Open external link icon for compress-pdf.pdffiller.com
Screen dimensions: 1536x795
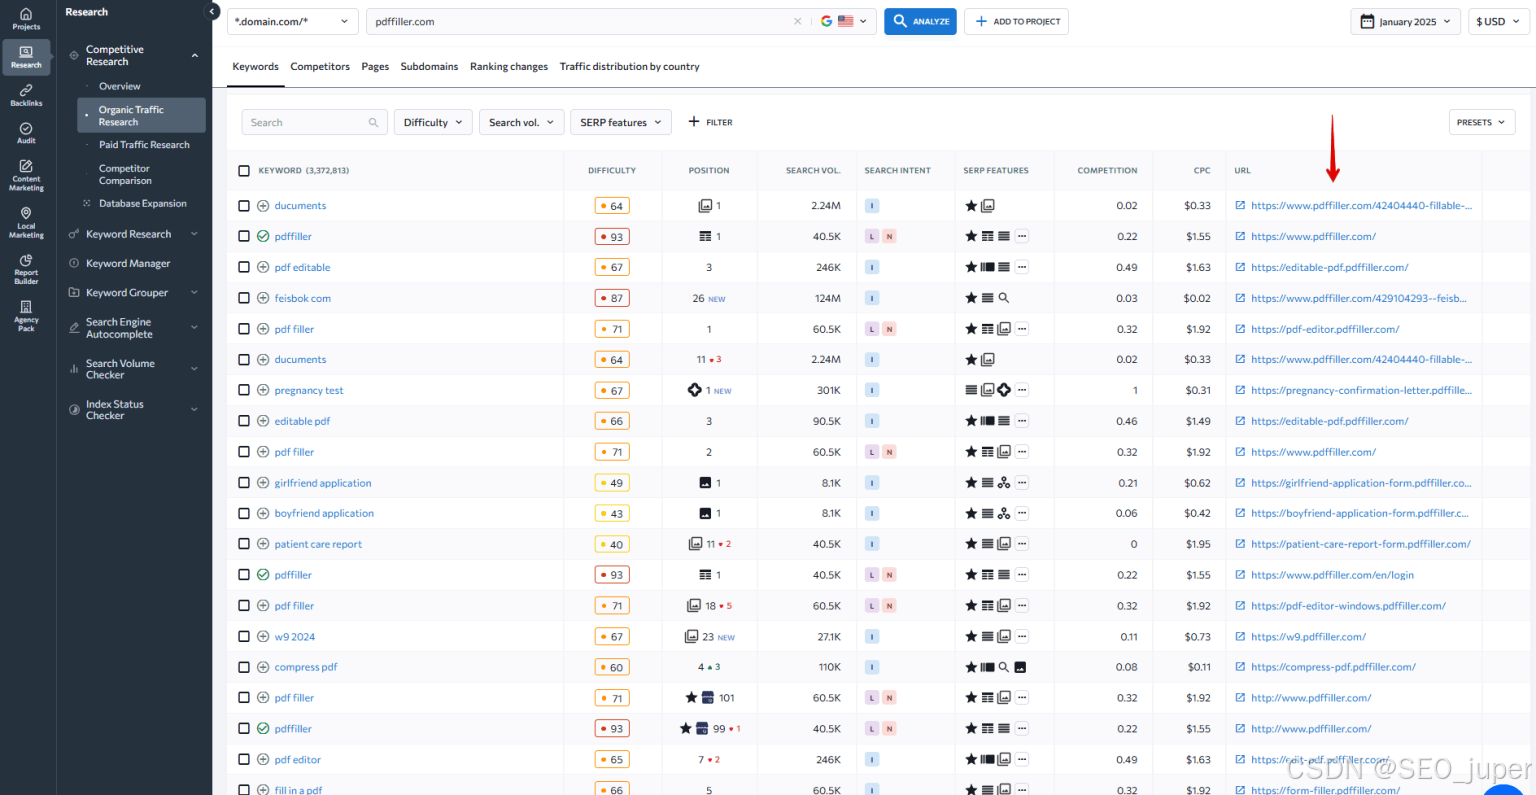(1240, 667)
